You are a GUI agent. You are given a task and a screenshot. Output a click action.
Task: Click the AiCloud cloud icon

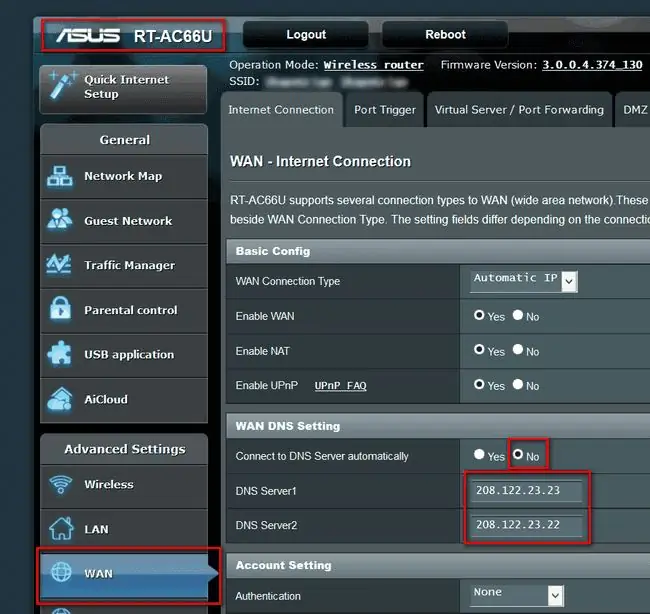click(x=60, y=399)
